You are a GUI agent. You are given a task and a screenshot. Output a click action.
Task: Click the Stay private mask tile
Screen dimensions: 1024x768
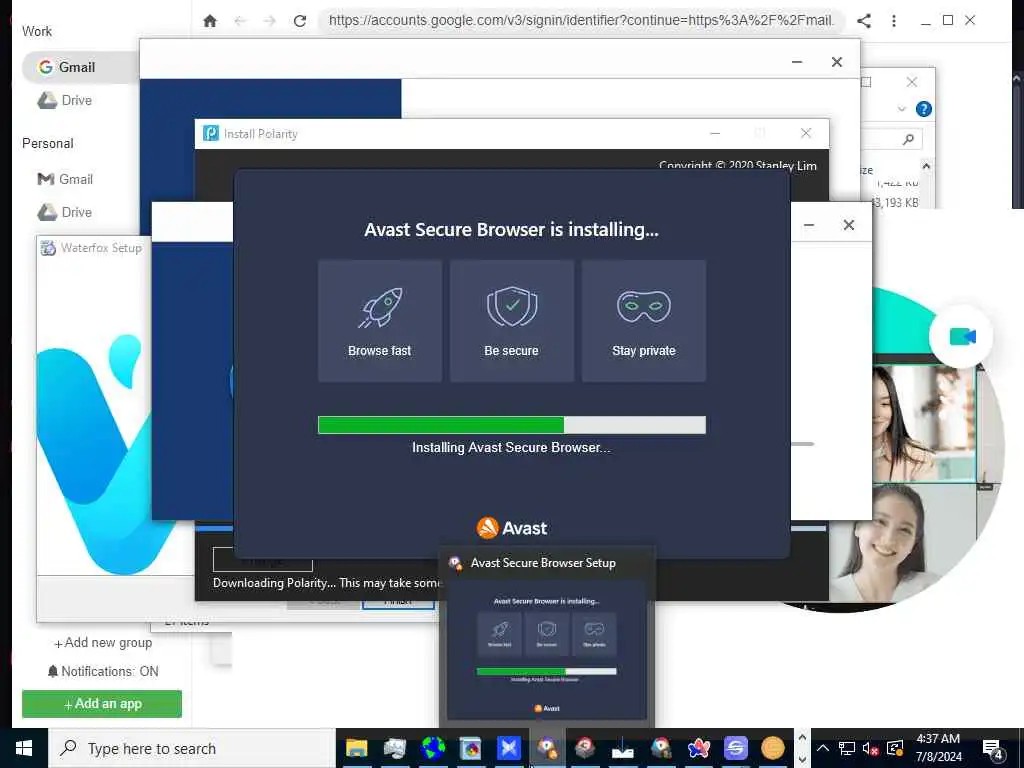pyautogui.click(x=643, y=321)
